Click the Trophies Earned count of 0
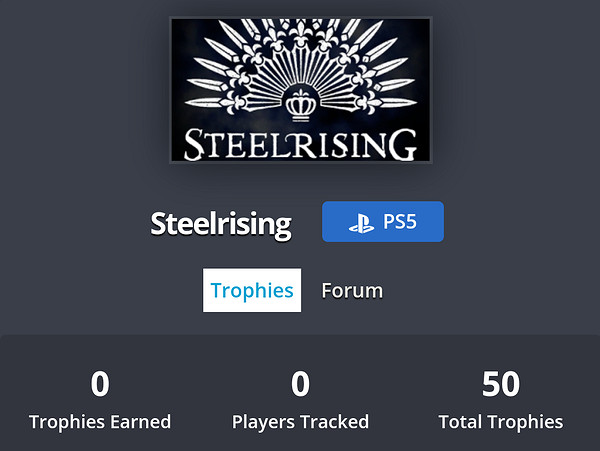This screenshot has height=451, width=600. (x=100, y=384)
